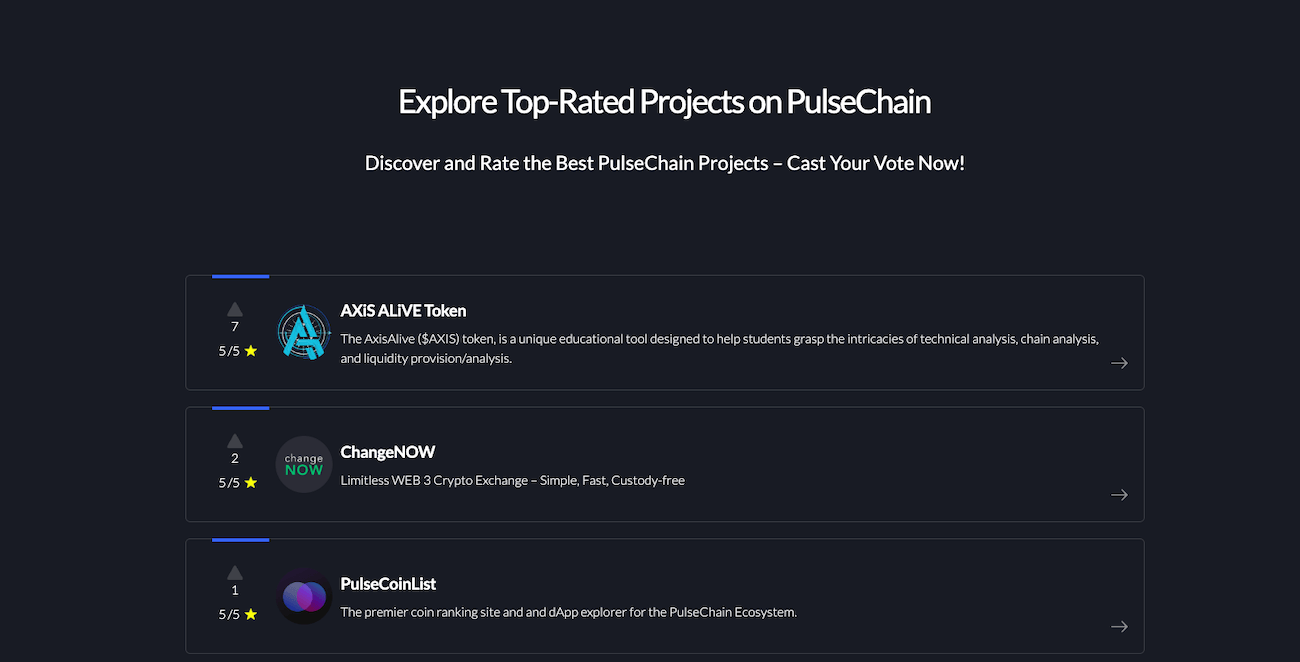
Task: Click the "ChangeNOW" project name
Action: 388,452
